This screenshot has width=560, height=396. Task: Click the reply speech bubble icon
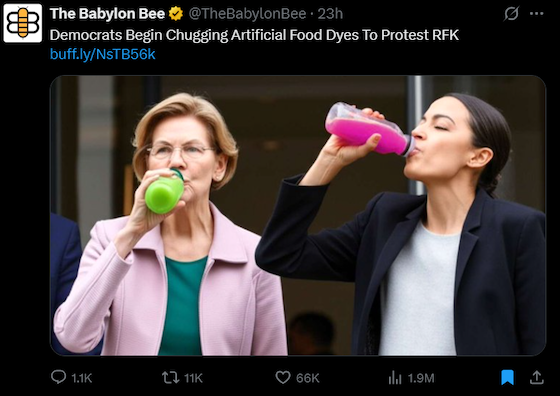[59, 377]
